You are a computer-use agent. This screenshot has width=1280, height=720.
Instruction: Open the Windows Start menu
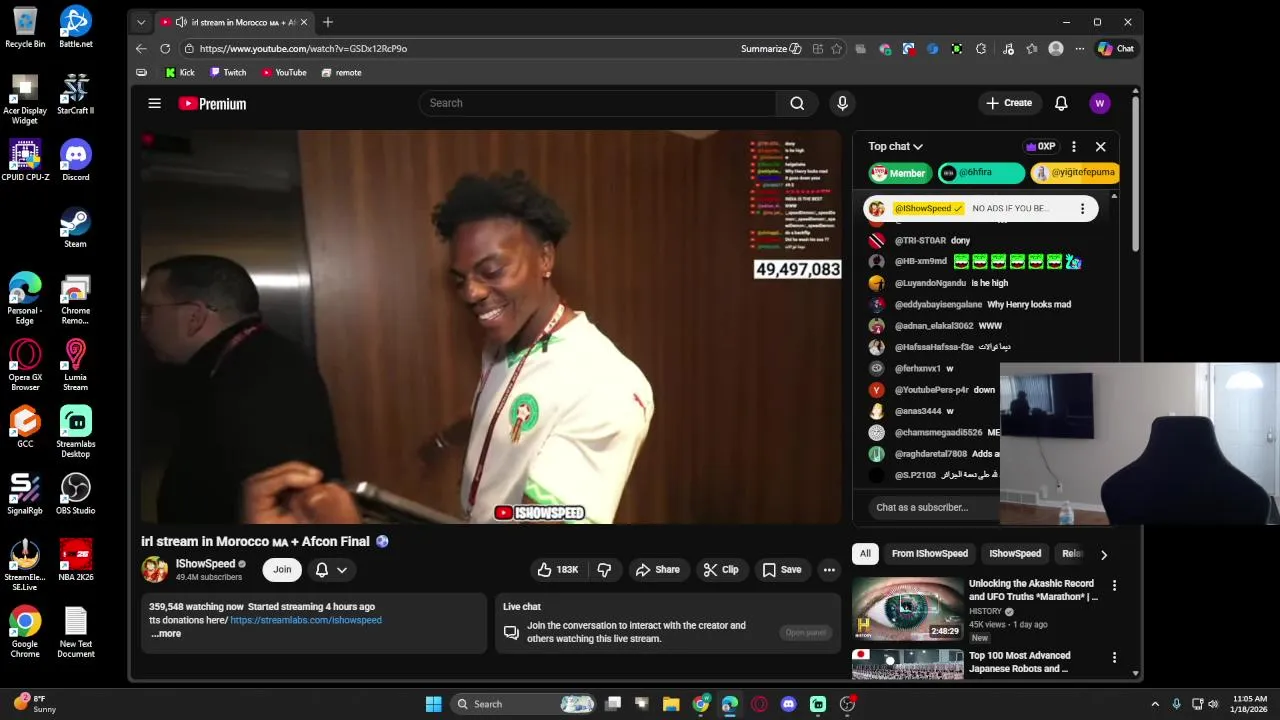coord(433,704)
